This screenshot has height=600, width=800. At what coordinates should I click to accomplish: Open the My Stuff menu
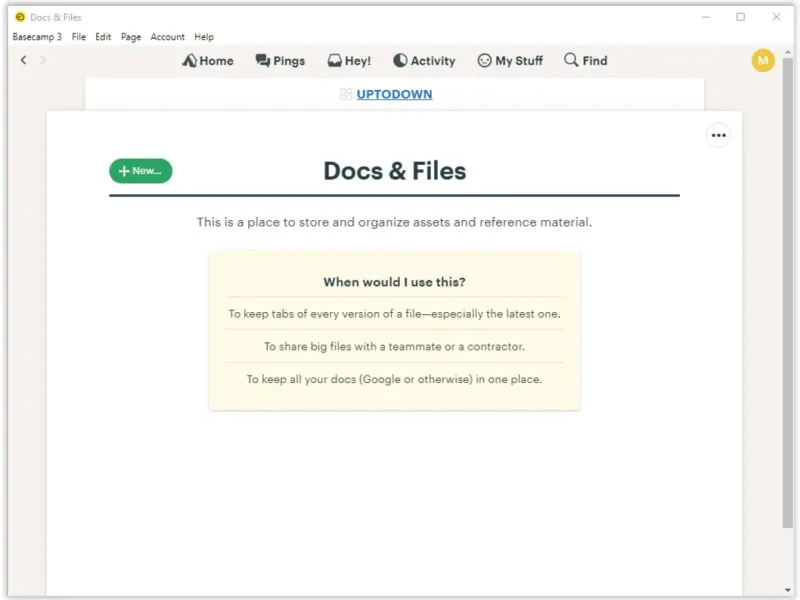pyautogui.click(x=510, y=61)
